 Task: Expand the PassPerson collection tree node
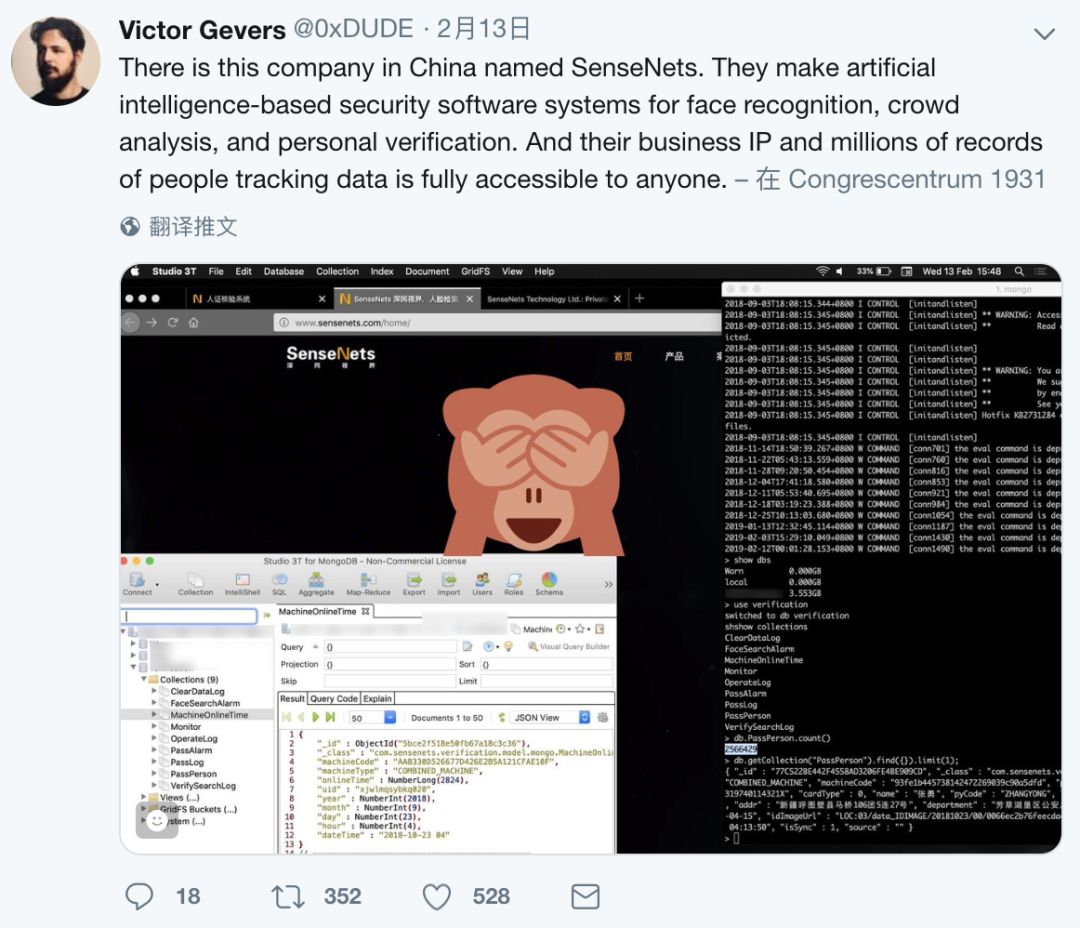point(154,774)
